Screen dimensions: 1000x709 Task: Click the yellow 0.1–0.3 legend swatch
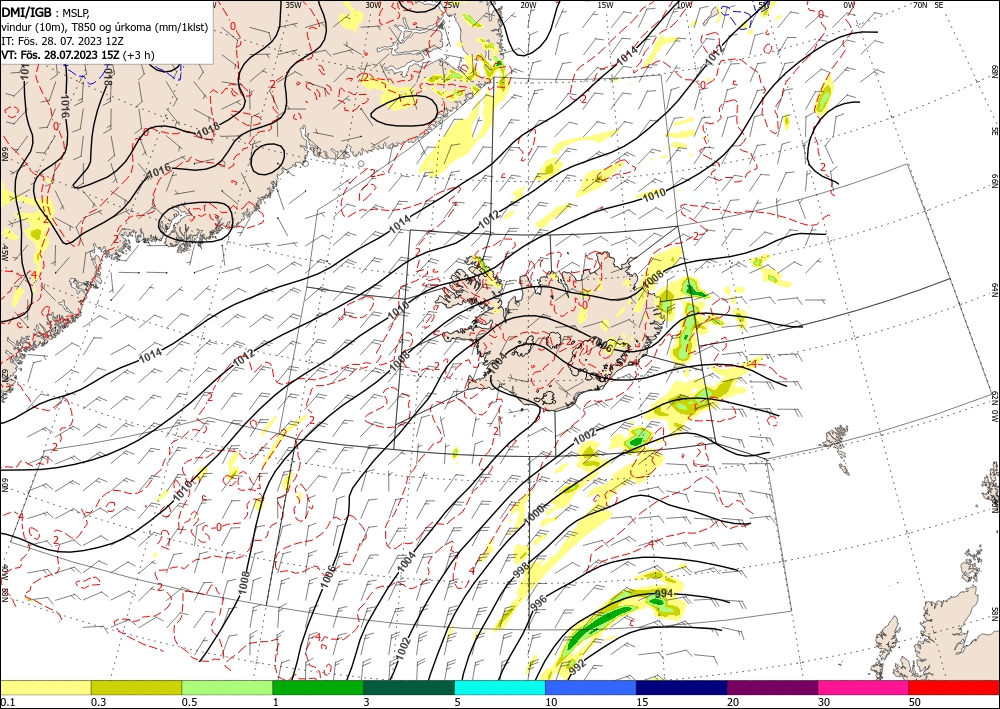click(45, 687)
